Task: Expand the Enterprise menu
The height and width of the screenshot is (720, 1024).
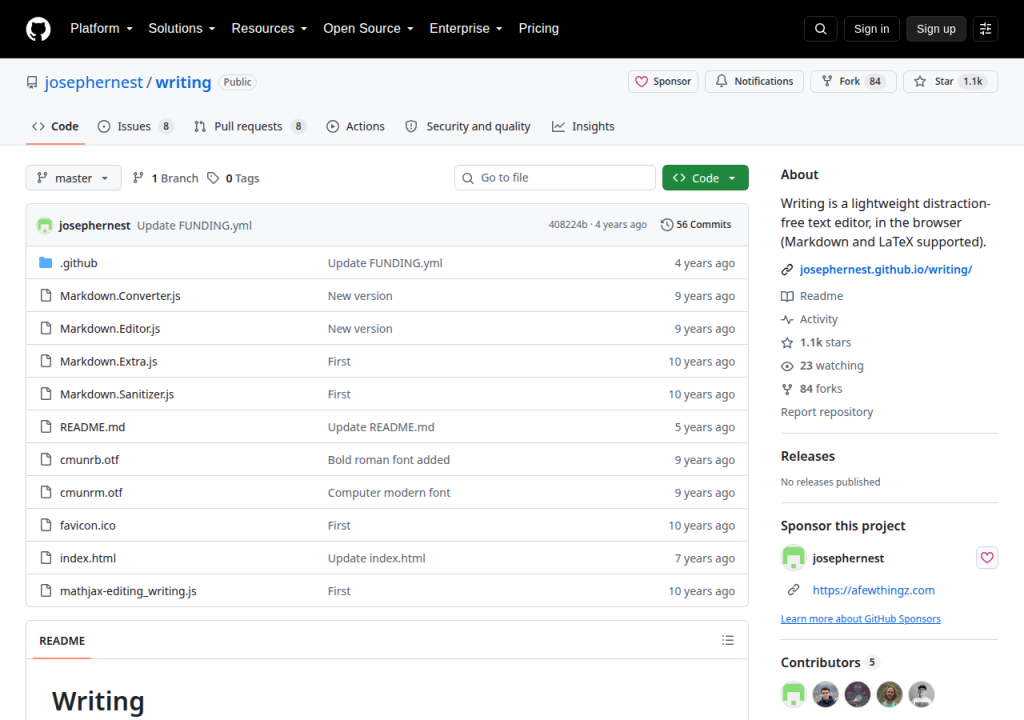Action: pyautogui.click(x=466, y=29)
